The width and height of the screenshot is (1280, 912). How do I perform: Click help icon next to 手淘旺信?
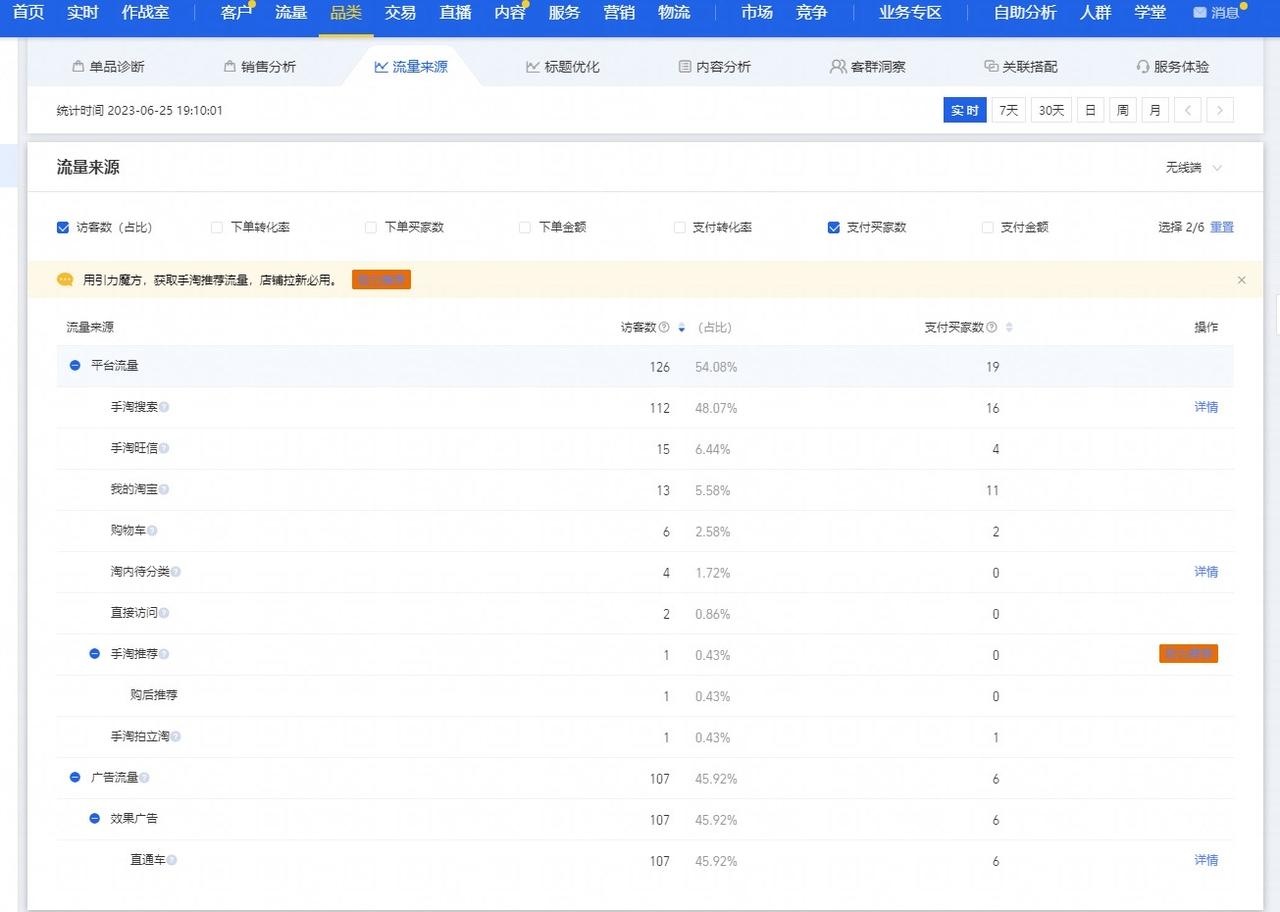(164, 448)
